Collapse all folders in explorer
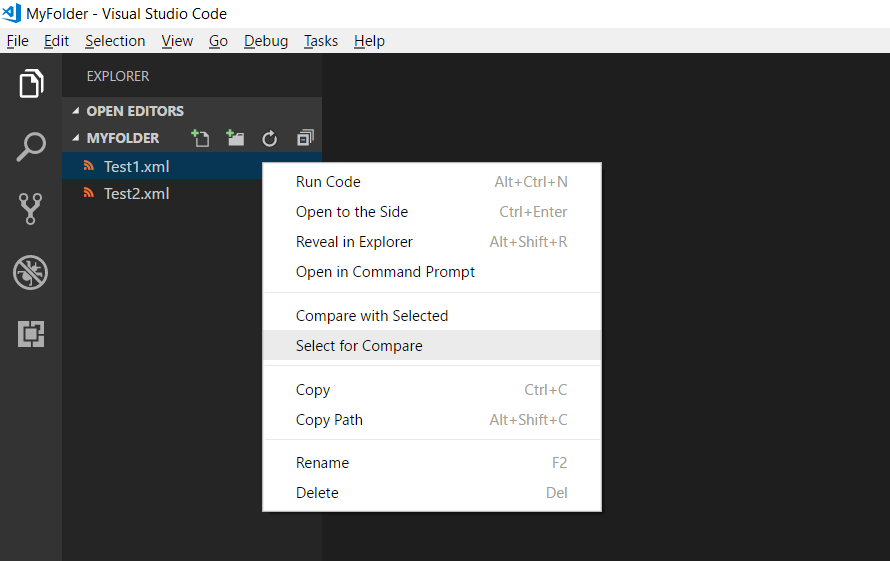Viewport: 890px width, 561px height. [305, 138]
